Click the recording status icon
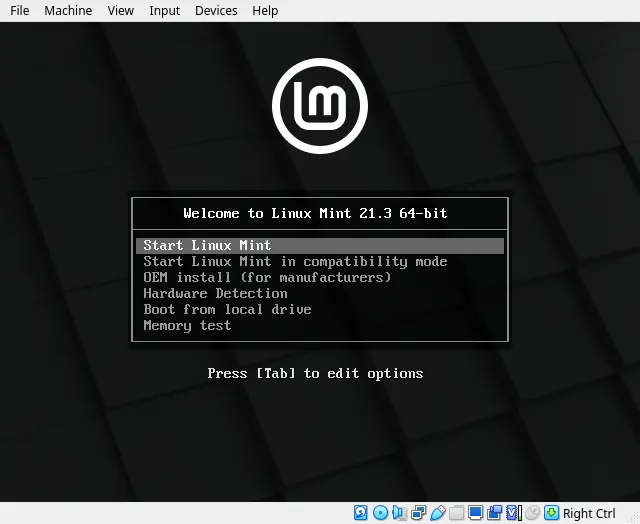The image size is (640, 524). click(x=494, y=513)
